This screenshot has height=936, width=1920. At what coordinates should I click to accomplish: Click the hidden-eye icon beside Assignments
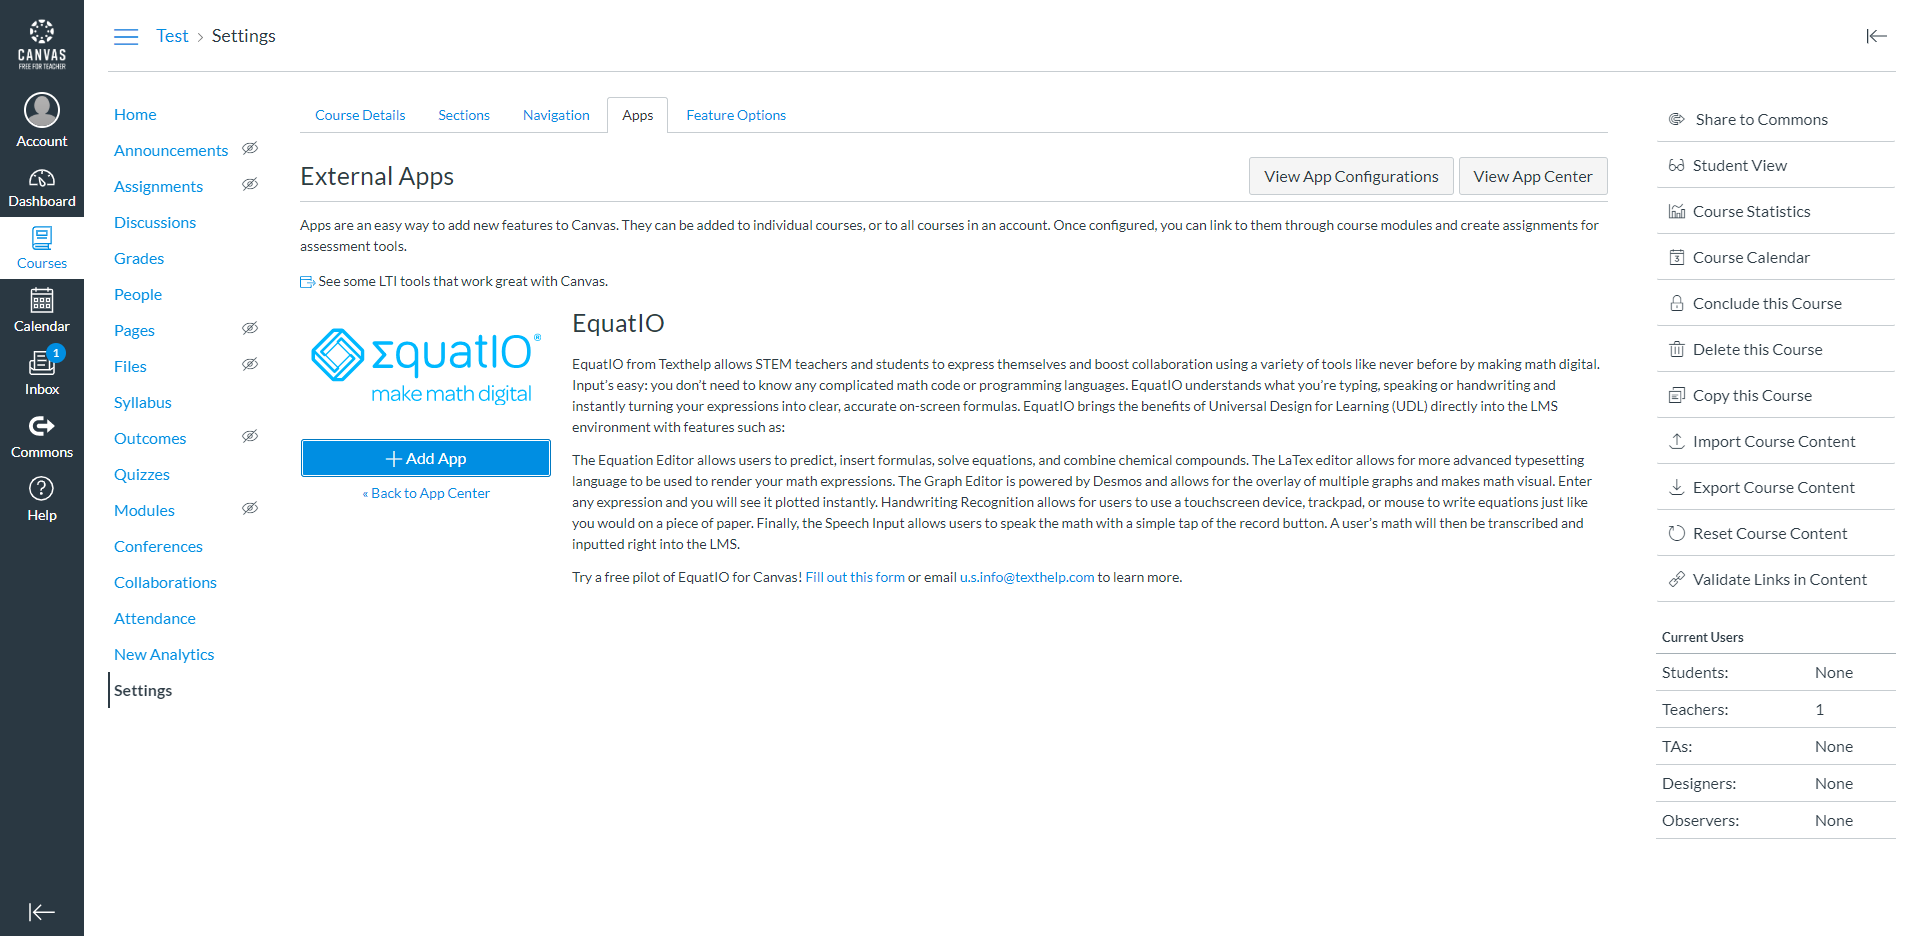pyautogui.click(x=250, y=184)
